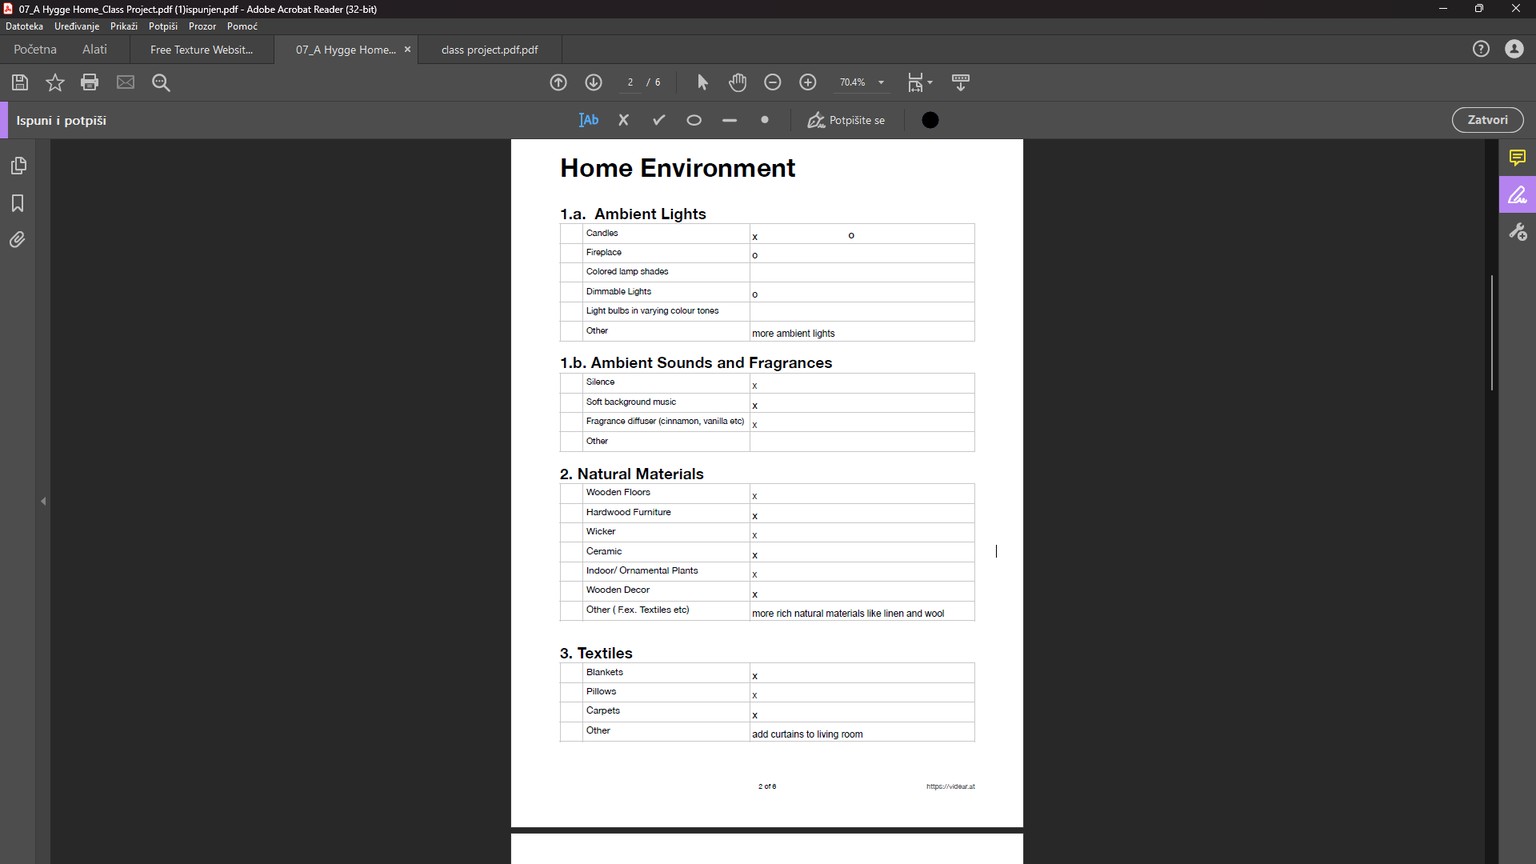
Task: Open the help question mark icon
Action: (1481, 49)
